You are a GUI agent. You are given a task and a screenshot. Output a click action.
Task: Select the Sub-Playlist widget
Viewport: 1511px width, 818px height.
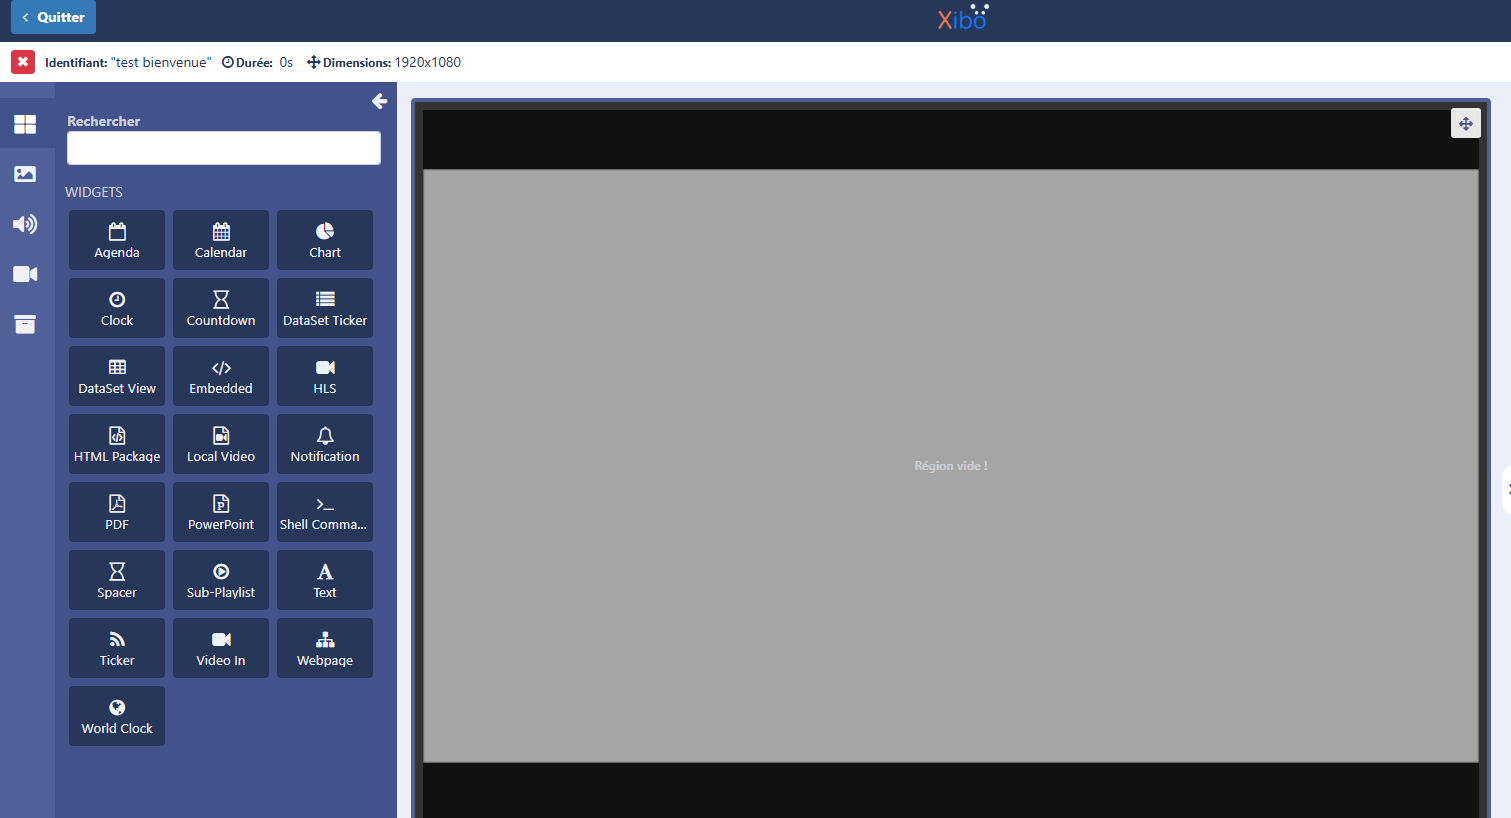tap(221, 580)
